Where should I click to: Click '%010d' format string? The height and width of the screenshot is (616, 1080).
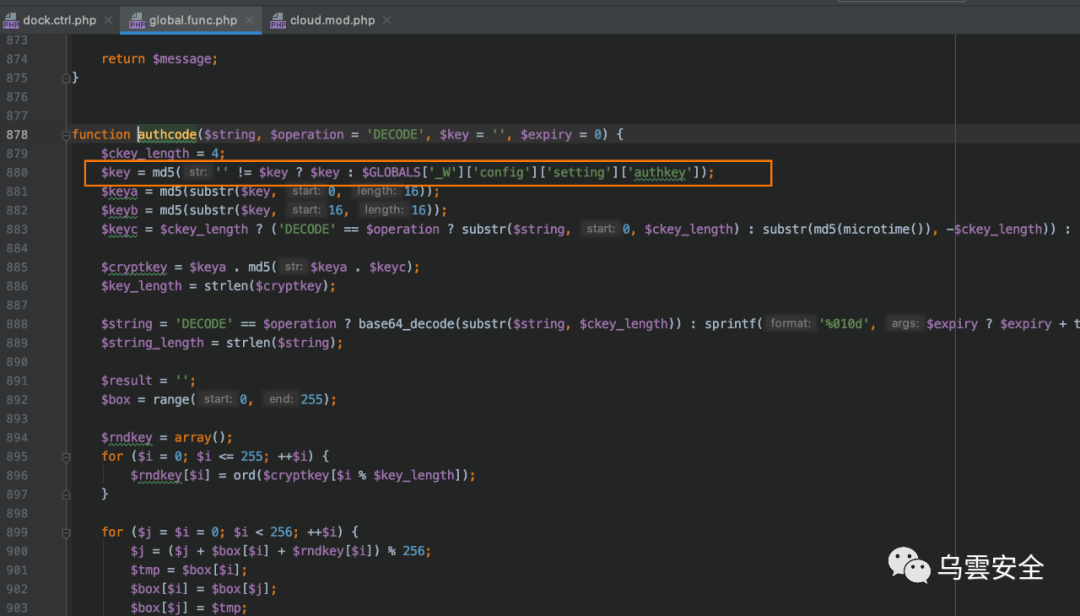[x=843, y=324]
